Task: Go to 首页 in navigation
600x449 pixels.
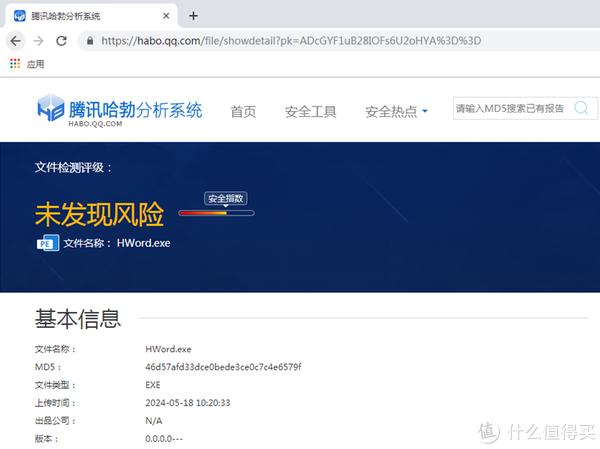Action: point(243,112)
